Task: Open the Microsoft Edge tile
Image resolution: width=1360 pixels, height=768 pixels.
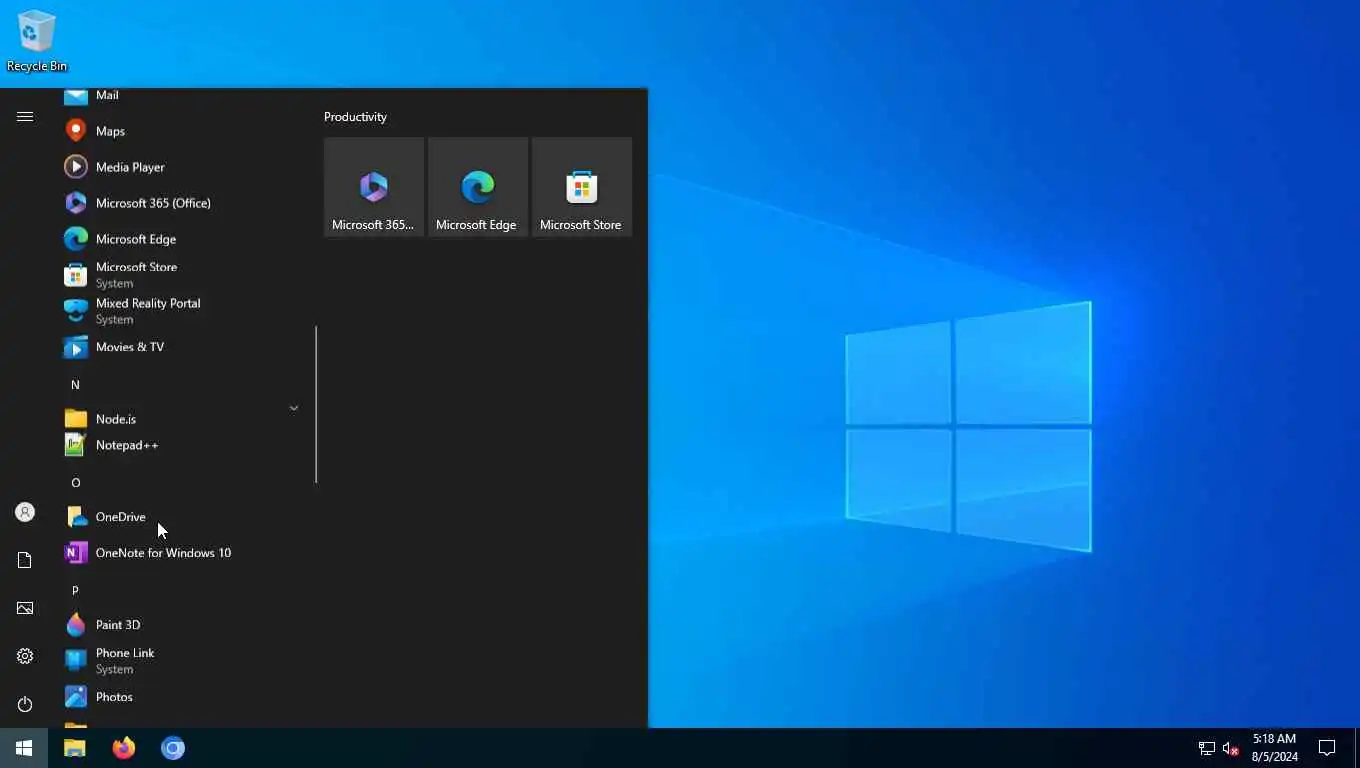Action: pos(478,187)
